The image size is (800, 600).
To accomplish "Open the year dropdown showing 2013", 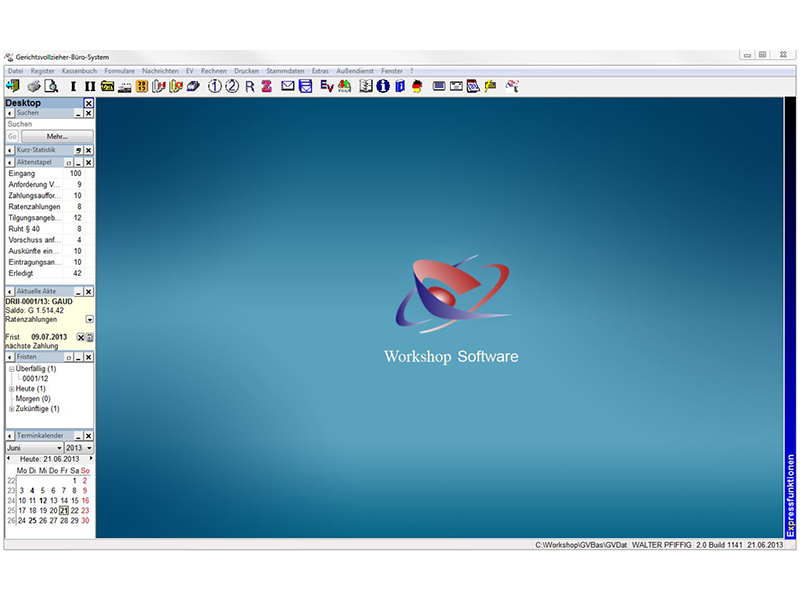I will click(x=89, y=448).
